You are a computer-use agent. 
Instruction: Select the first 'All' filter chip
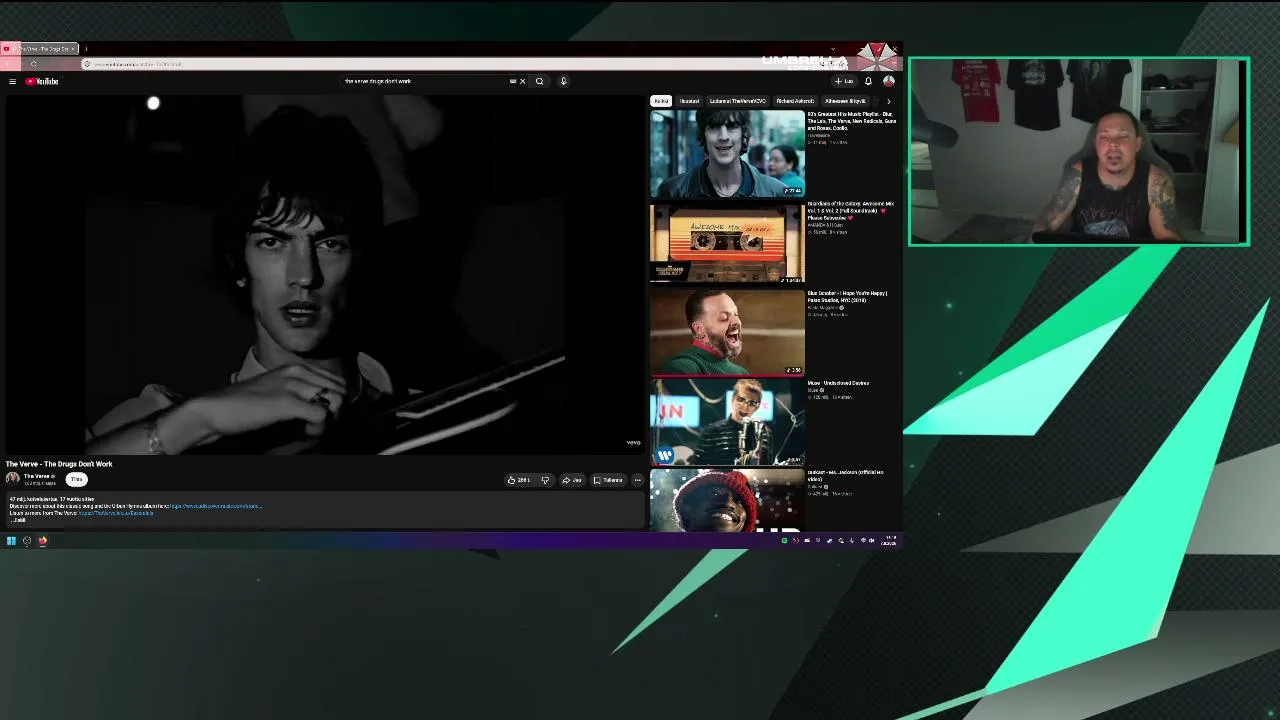click(x=661, y=101)
